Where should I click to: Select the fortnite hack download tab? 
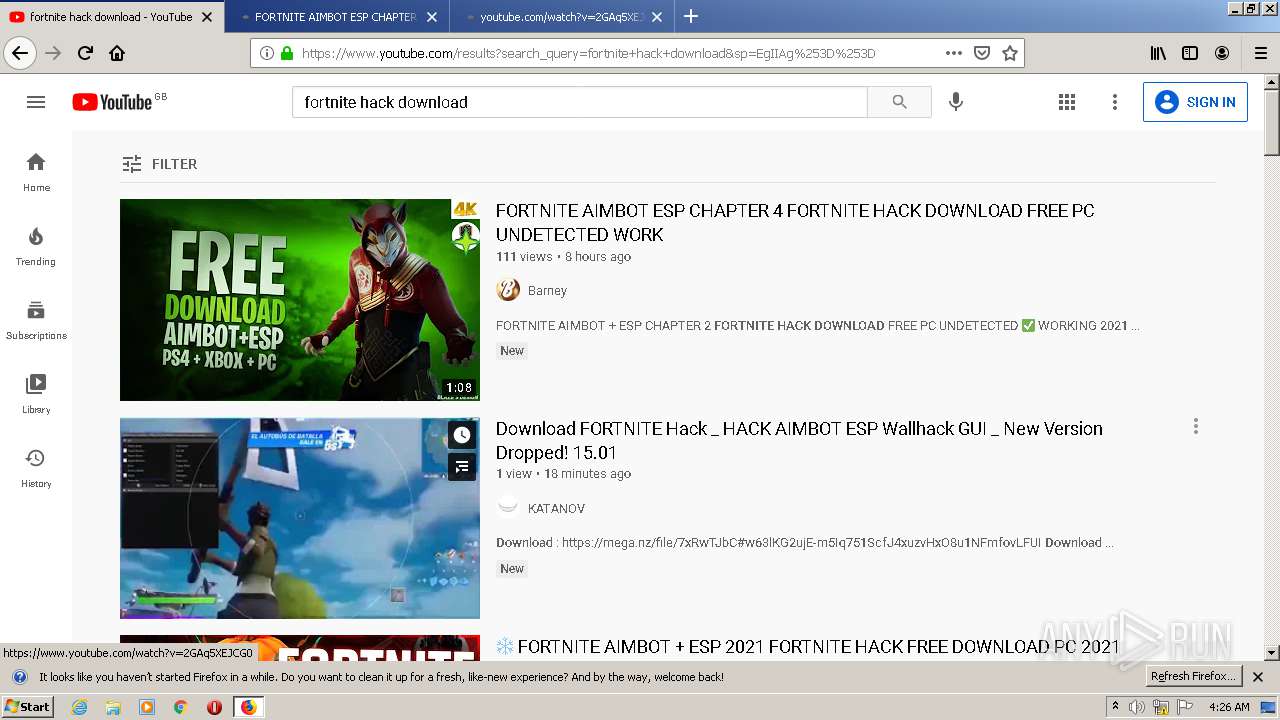(x=110, y=16)
